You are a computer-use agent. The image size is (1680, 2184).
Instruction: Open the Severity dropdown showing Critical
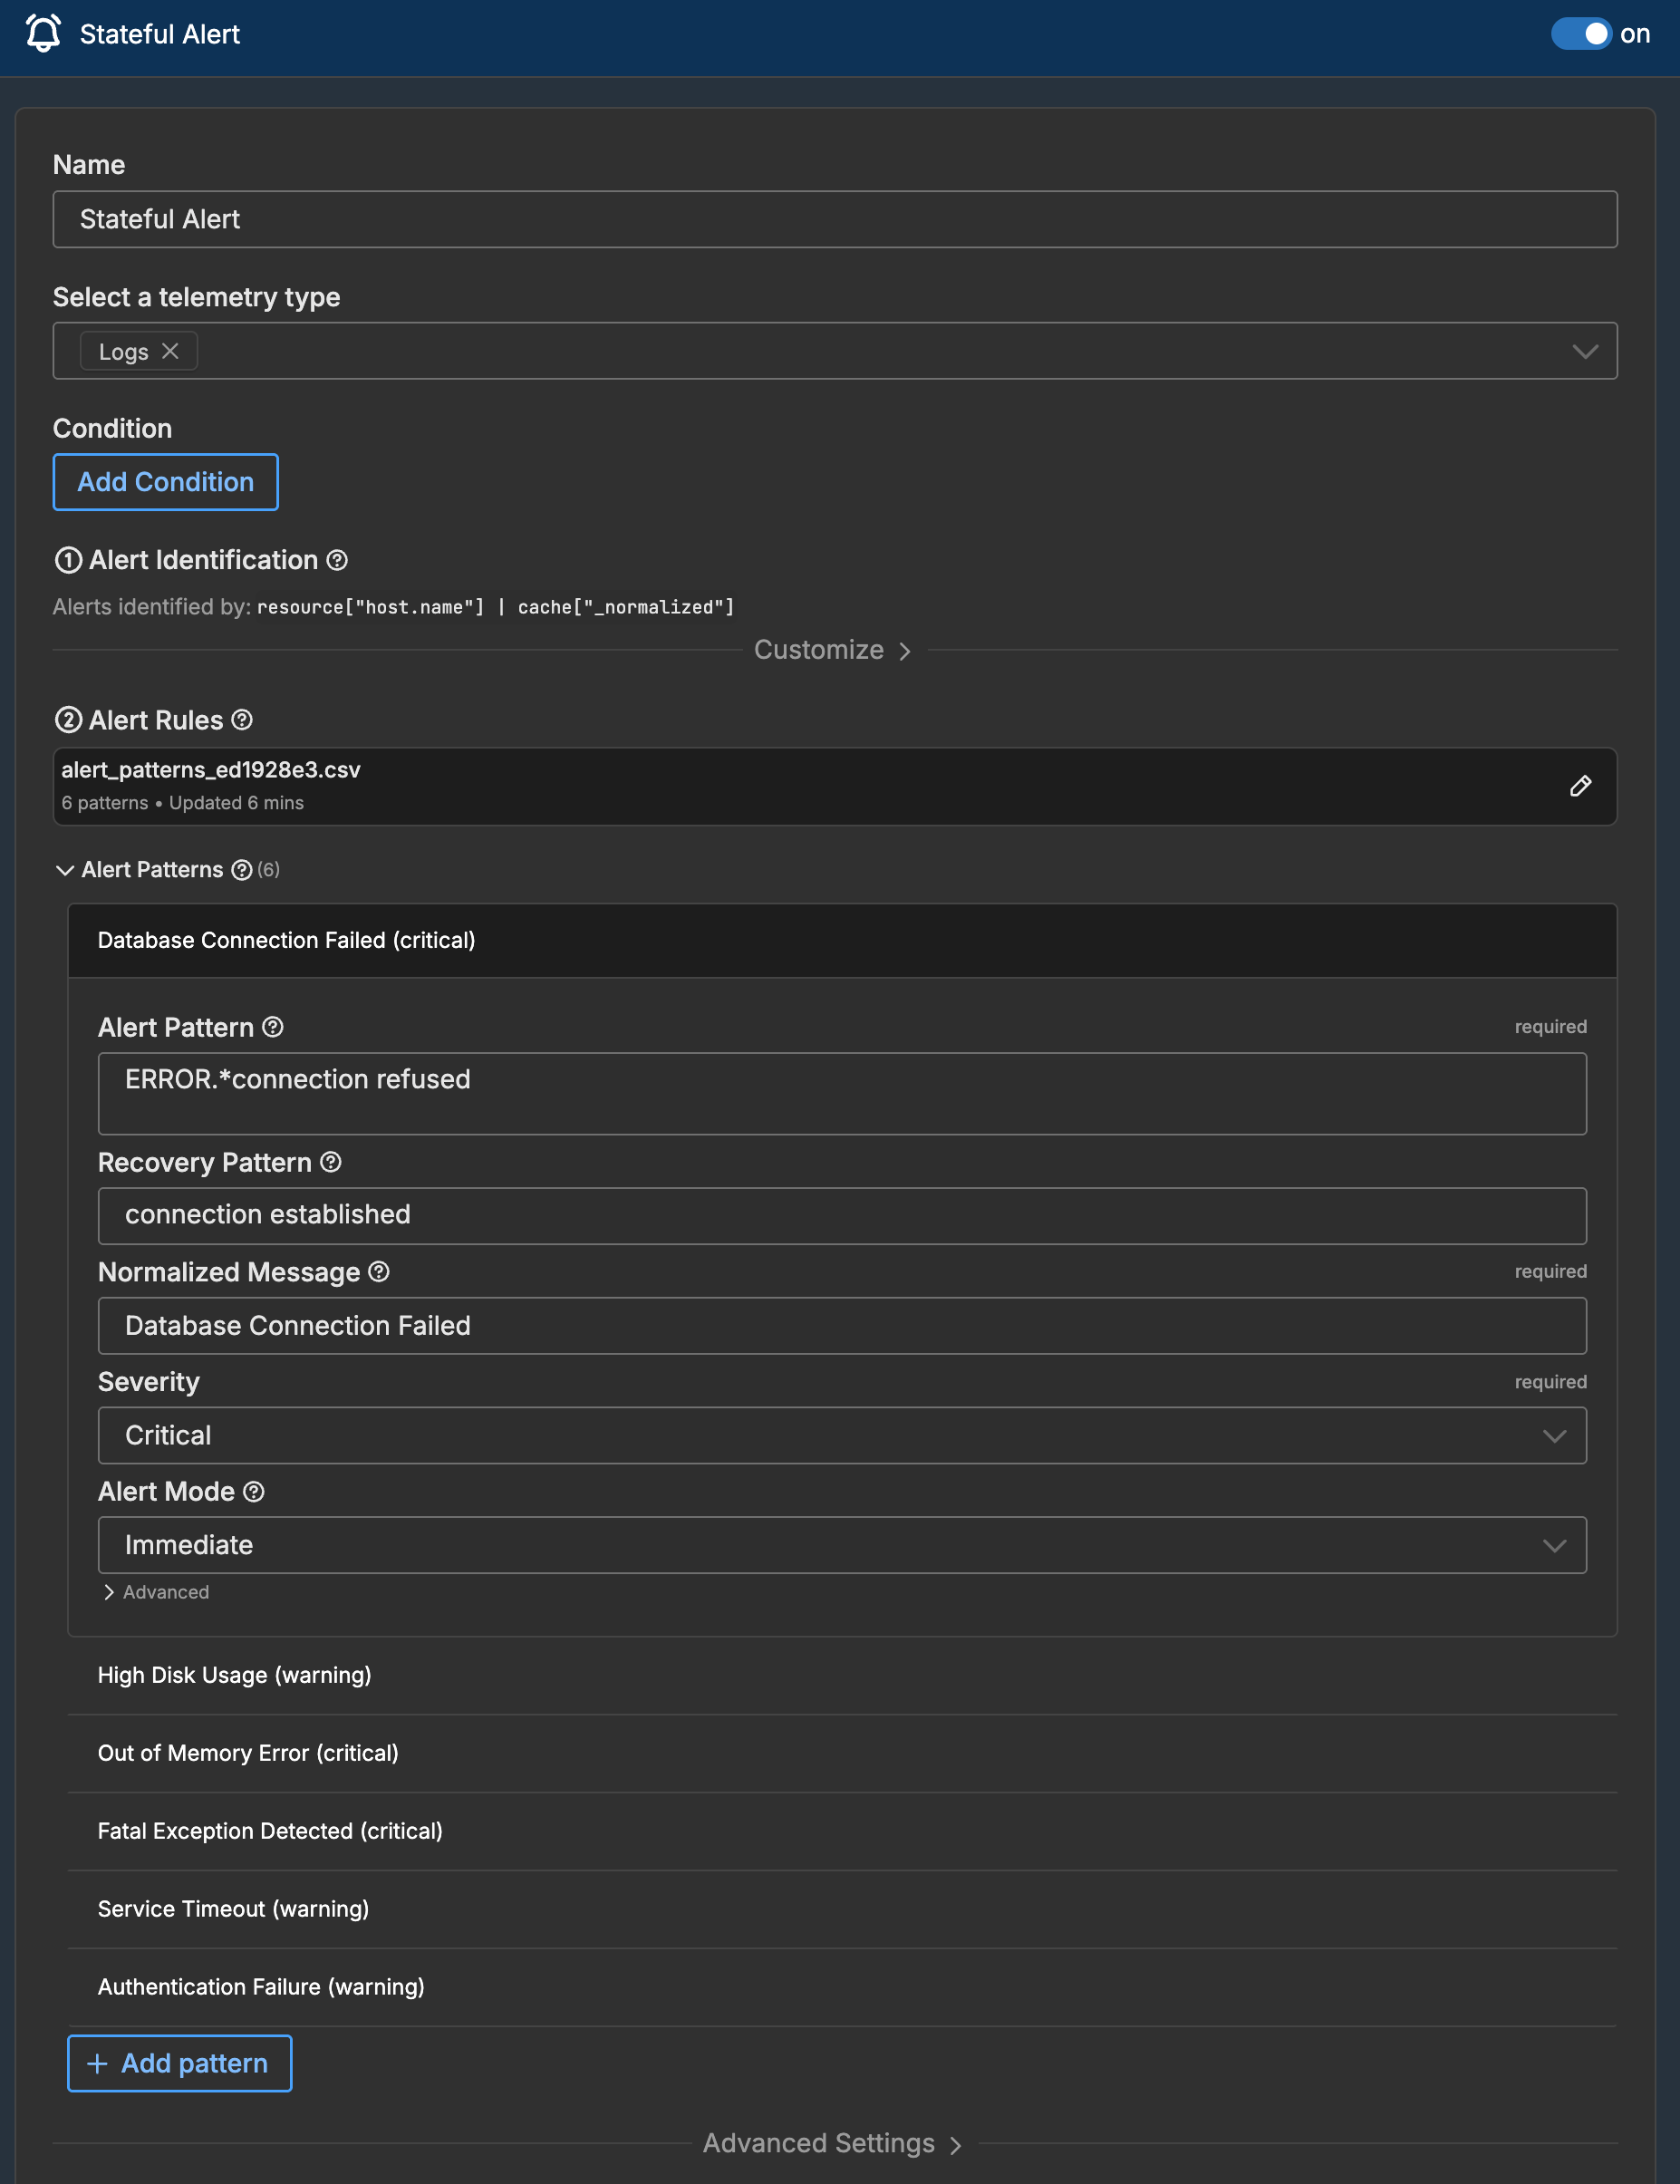tap(1554, 1435)
